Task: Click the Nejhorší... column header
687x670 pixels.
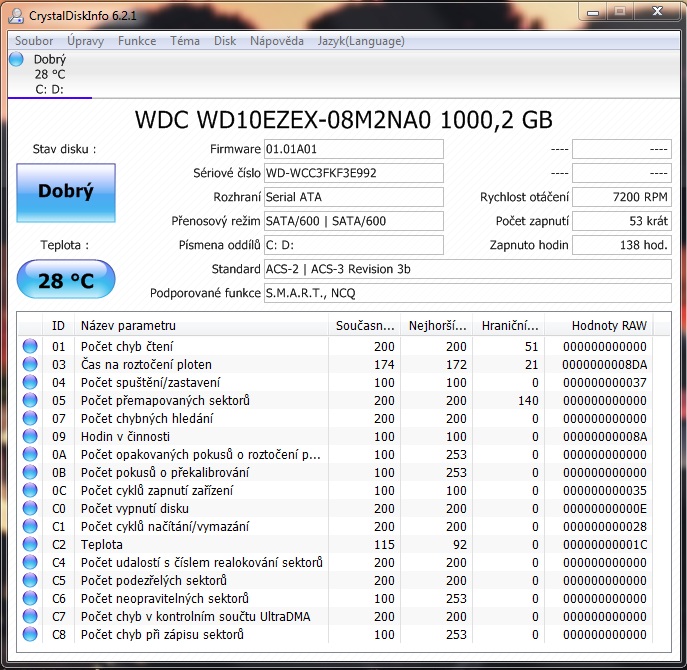Action: 437,325
